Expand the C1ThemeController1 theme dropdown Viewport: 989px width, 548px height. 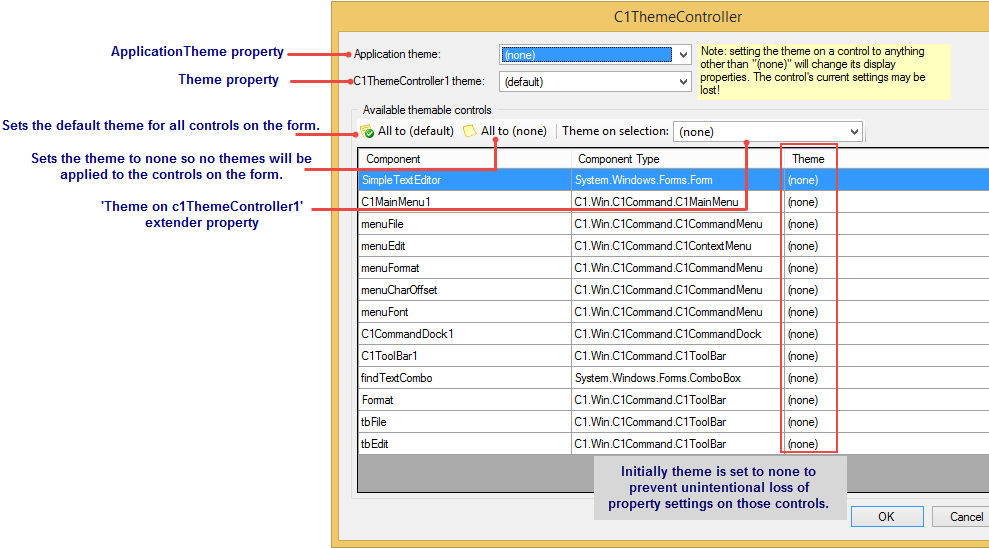(x=595, y=82)
